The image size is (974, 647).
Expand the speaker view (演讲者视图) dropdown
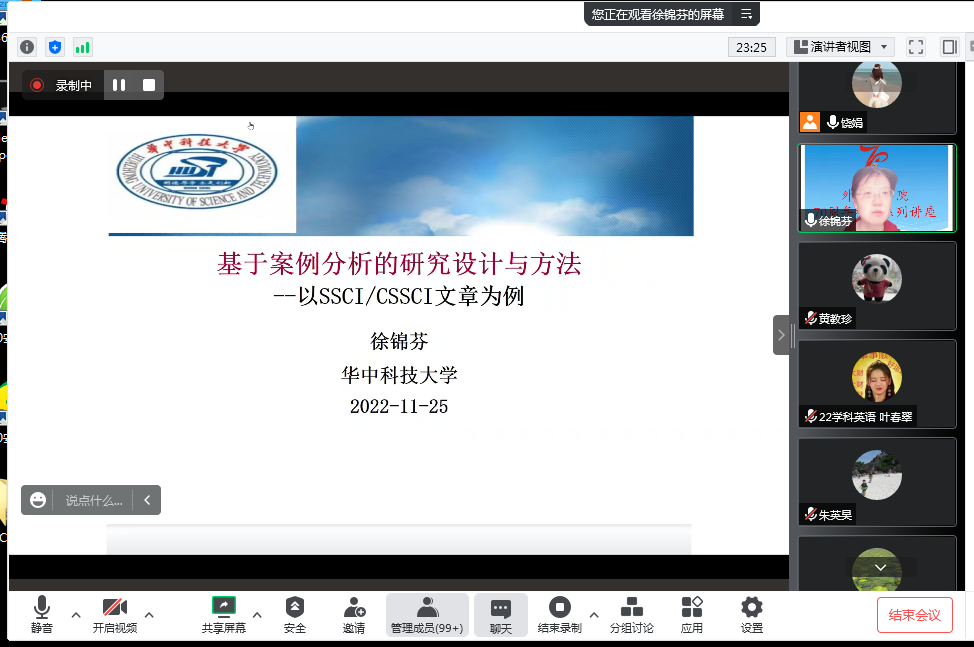point(840,47)
